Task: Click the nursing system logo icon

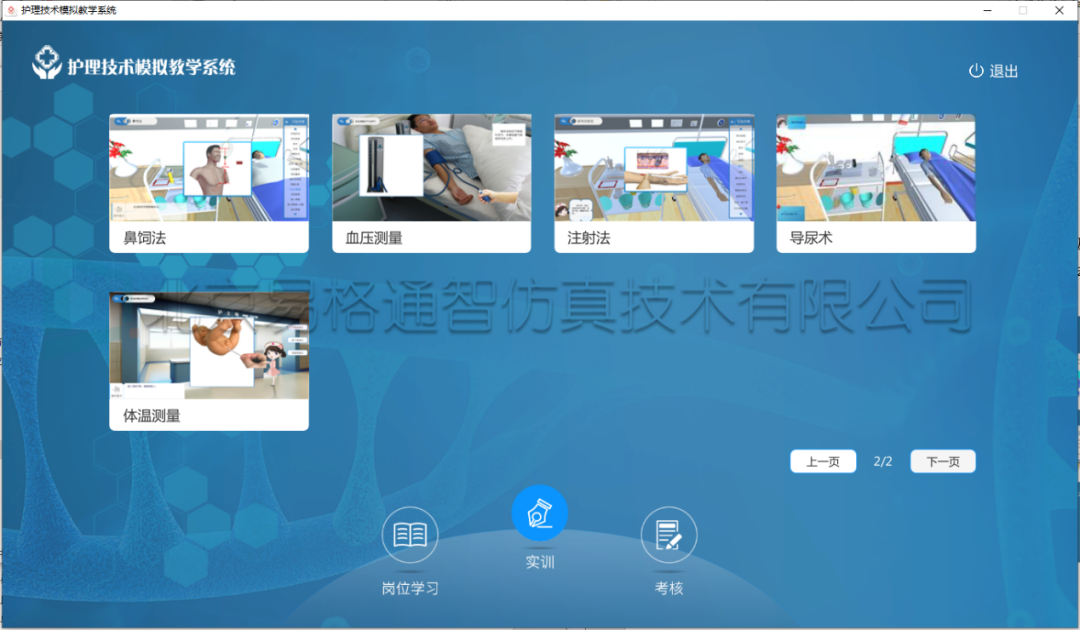Action: 47,63
